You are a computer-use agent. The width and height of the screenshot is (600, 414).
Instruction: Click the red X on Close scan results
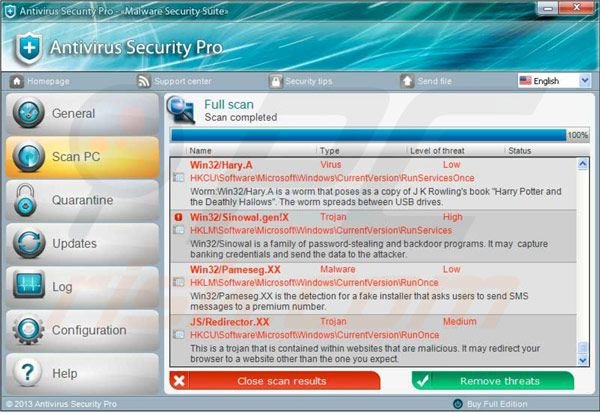coord(179,381)
